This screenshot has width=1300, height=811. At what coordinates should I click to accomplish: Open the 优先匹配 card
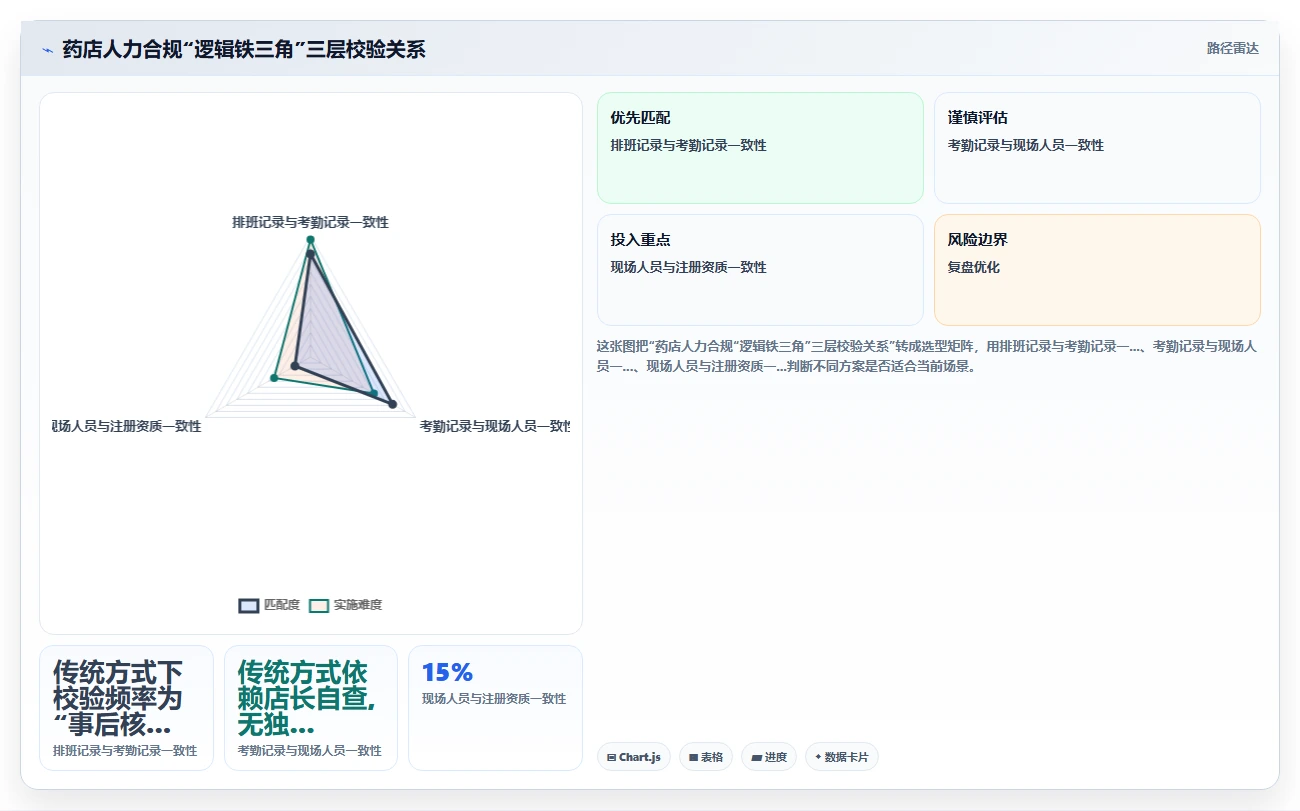pyautogui.click(x=760, y=148)
